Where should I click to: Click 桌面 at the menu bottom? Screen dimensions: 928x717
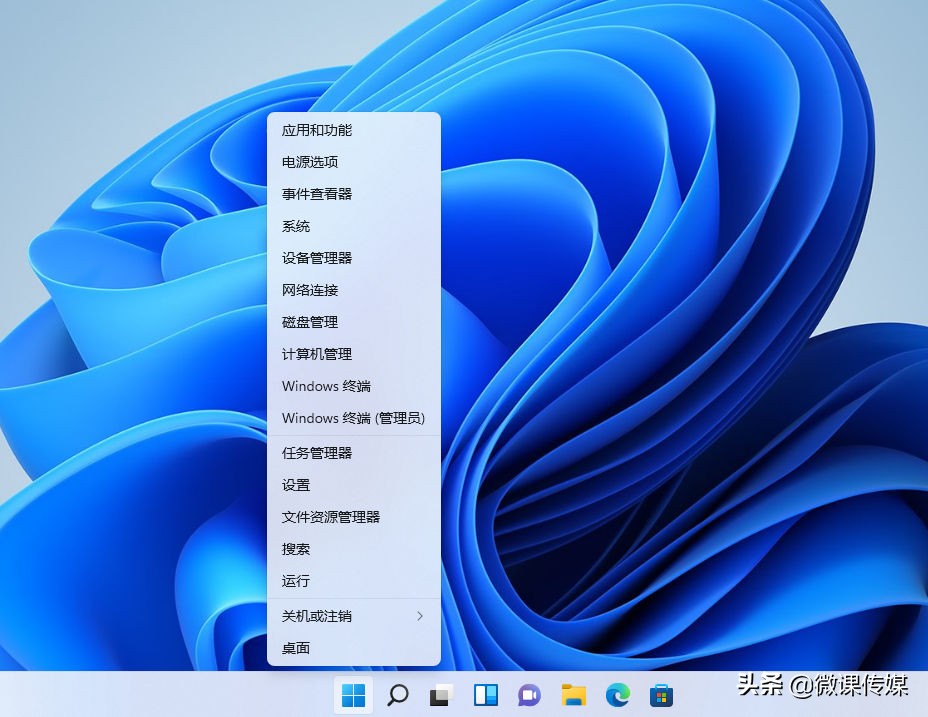coord(296,648)
